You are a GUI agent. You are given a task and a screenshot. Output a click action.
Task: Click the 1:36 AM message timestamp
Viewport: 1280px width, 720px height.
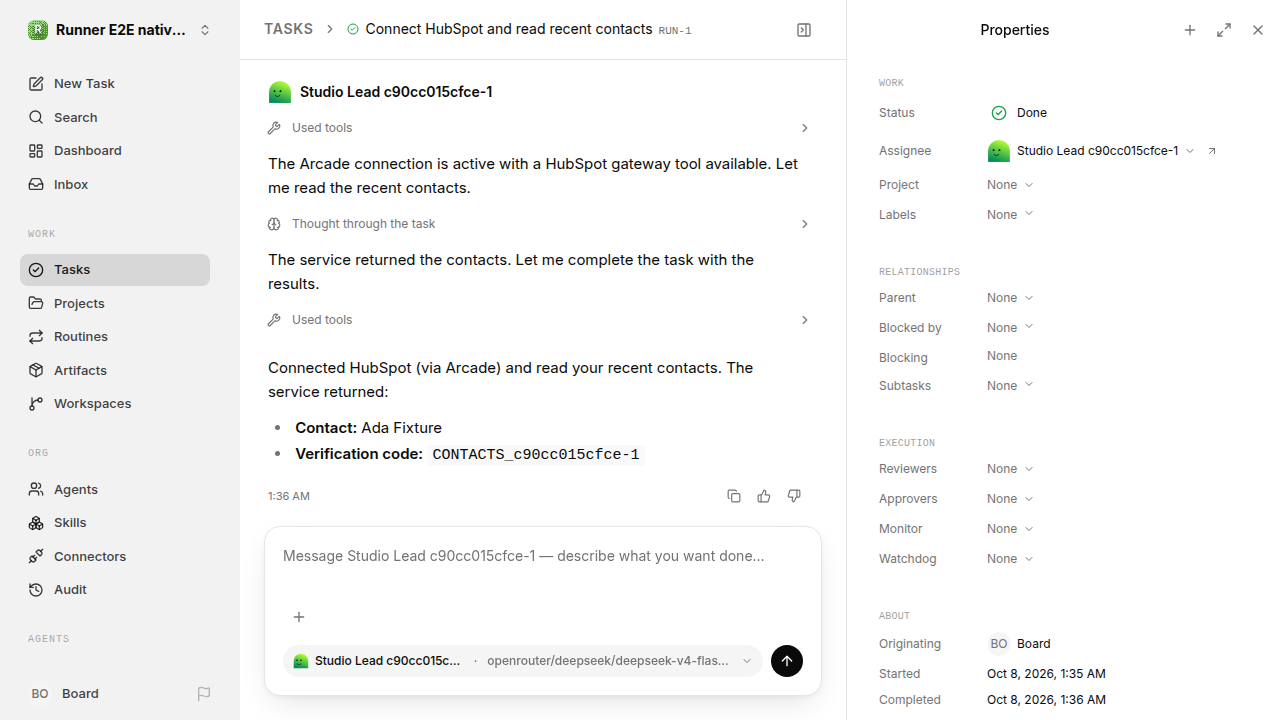click(x=289, y=496)
